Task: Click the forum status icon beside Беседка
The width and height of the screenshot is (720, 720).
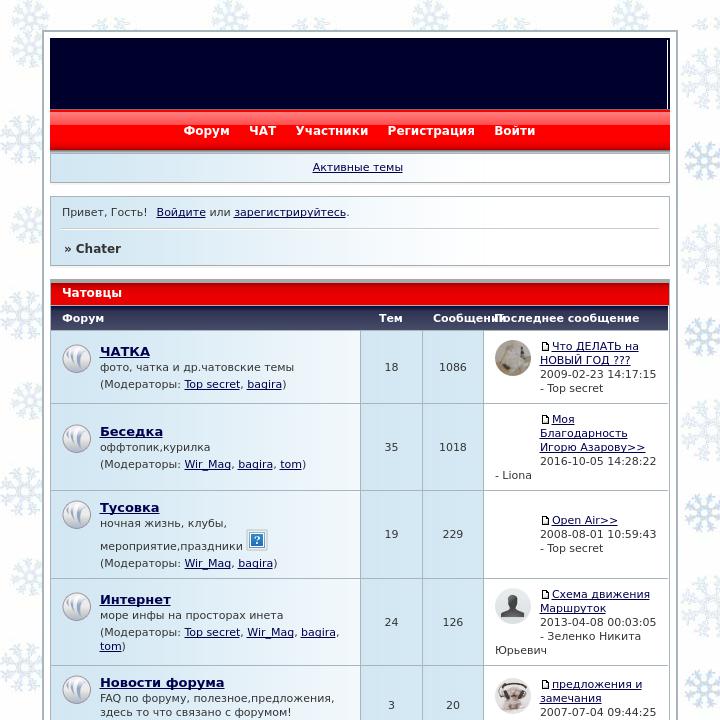Action: click(77, 439)
